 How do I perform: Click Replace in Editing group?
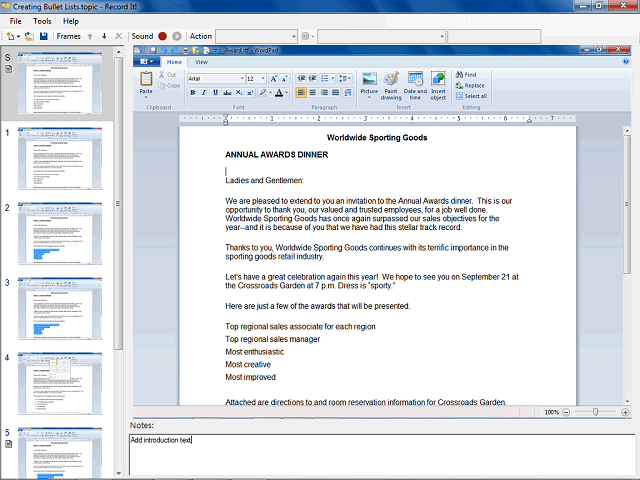tap(470, 85)
